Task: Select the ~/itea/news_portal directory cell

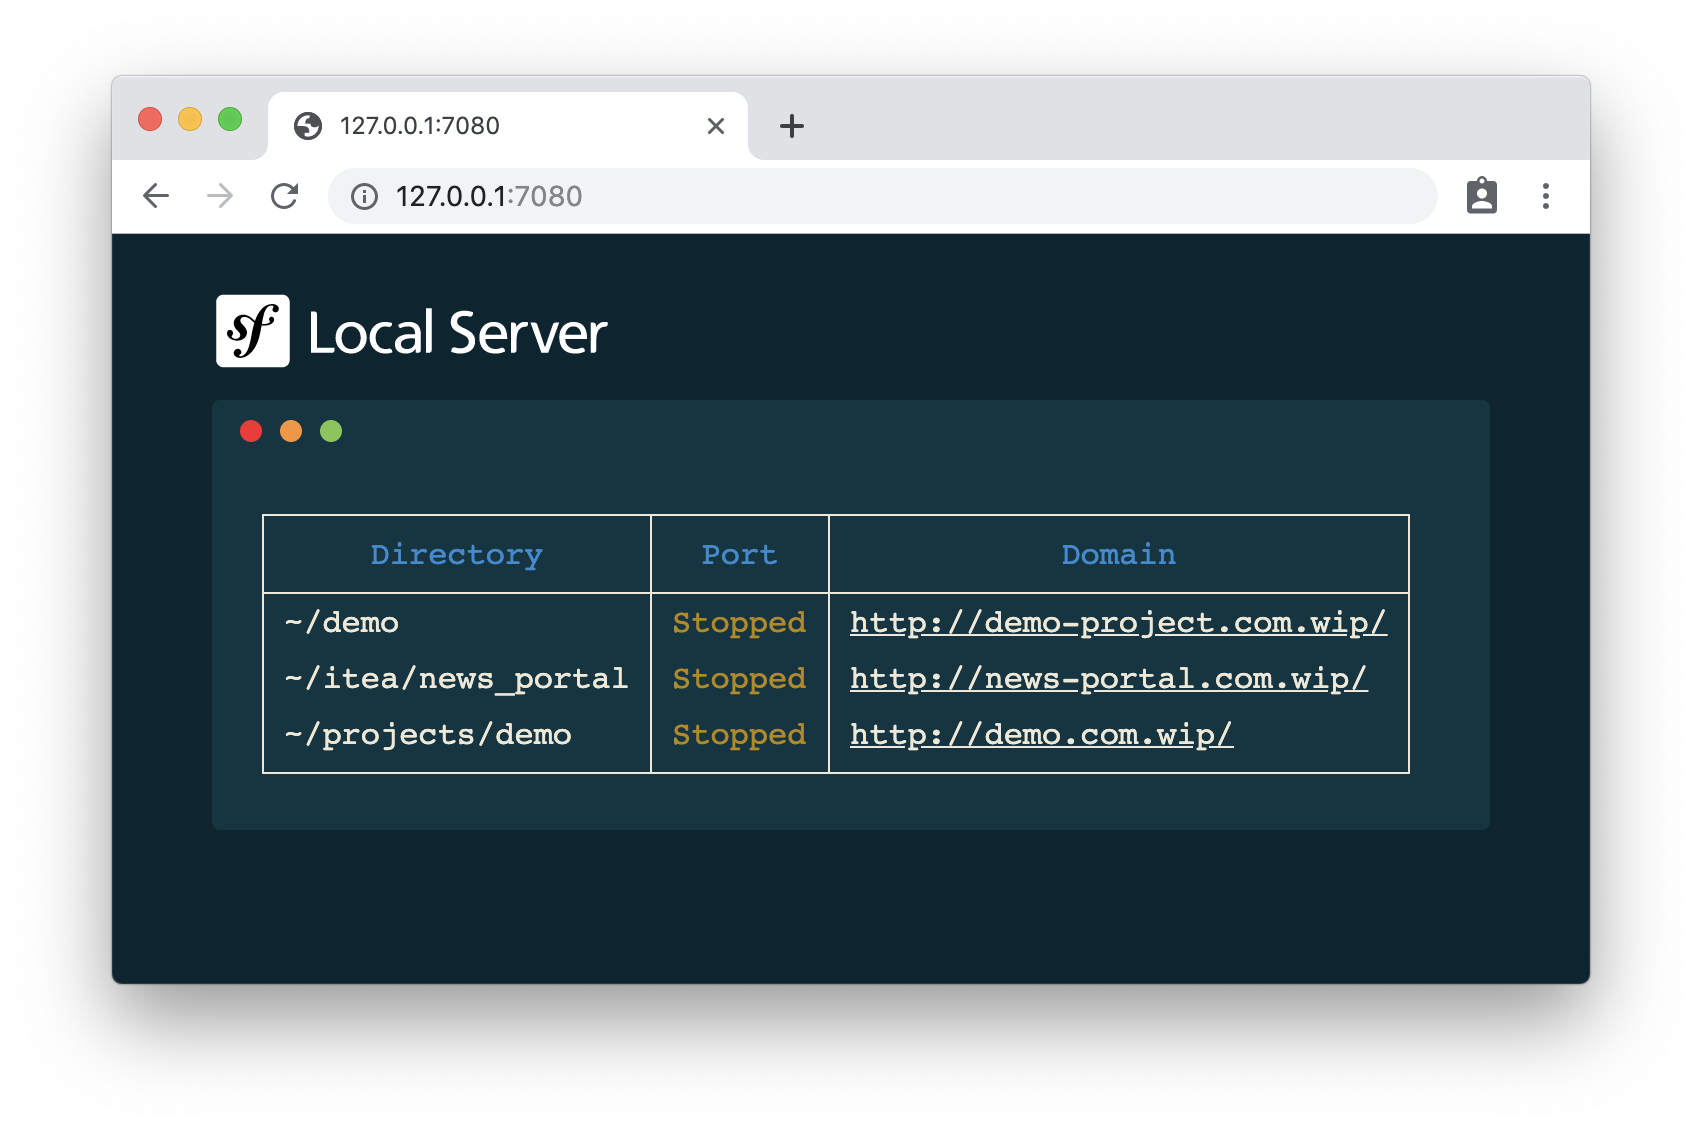Action: [457, 679]
